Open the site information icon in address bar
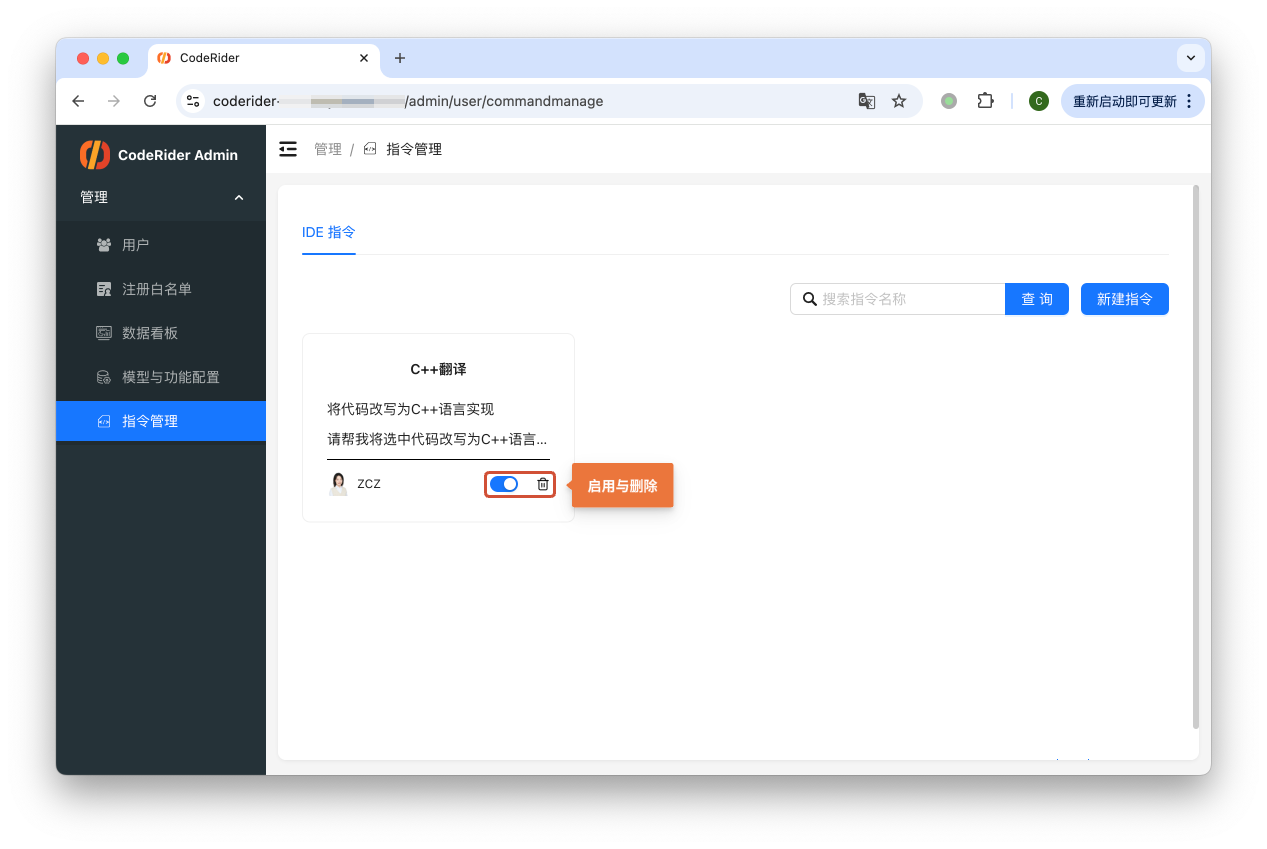The image size is (1267, 849). [x=194, y=101]
